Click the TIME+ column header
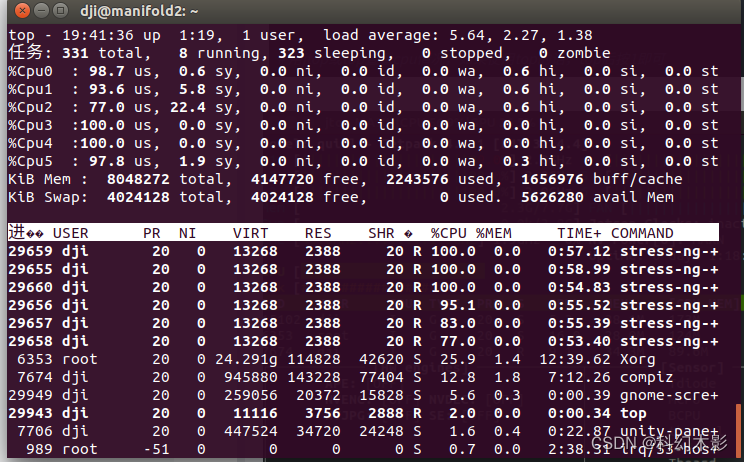744x462 pixels. (x=579, y=233)
